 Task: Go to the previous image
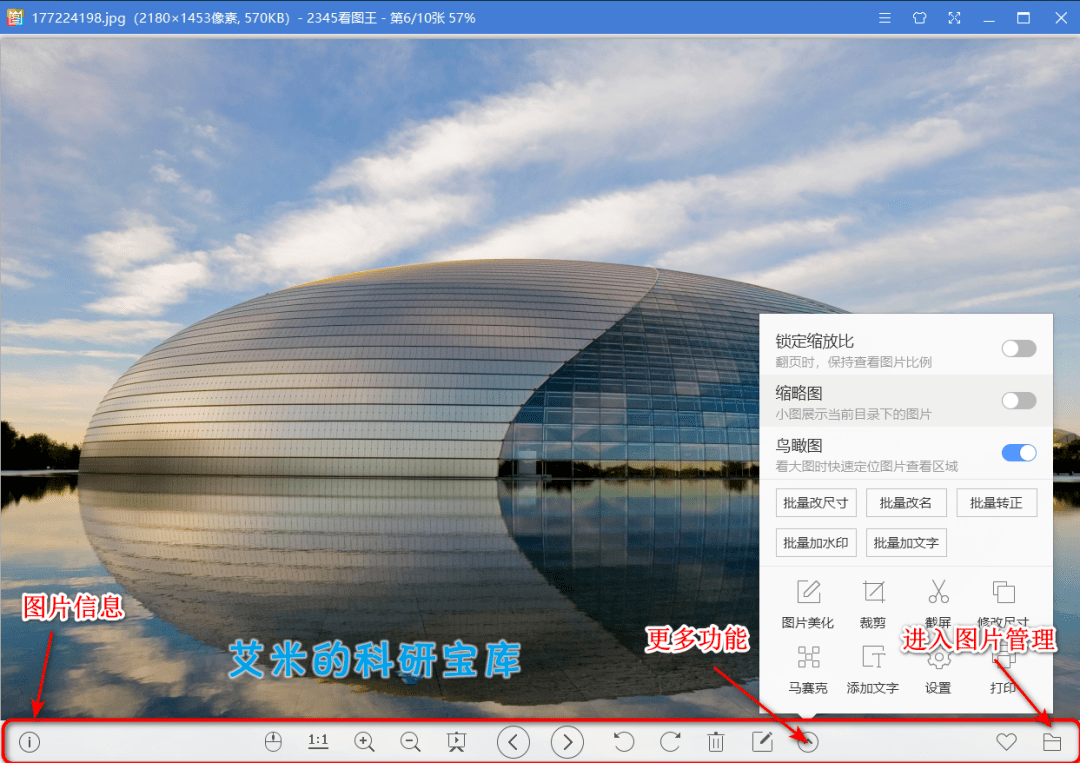(513, 742)
